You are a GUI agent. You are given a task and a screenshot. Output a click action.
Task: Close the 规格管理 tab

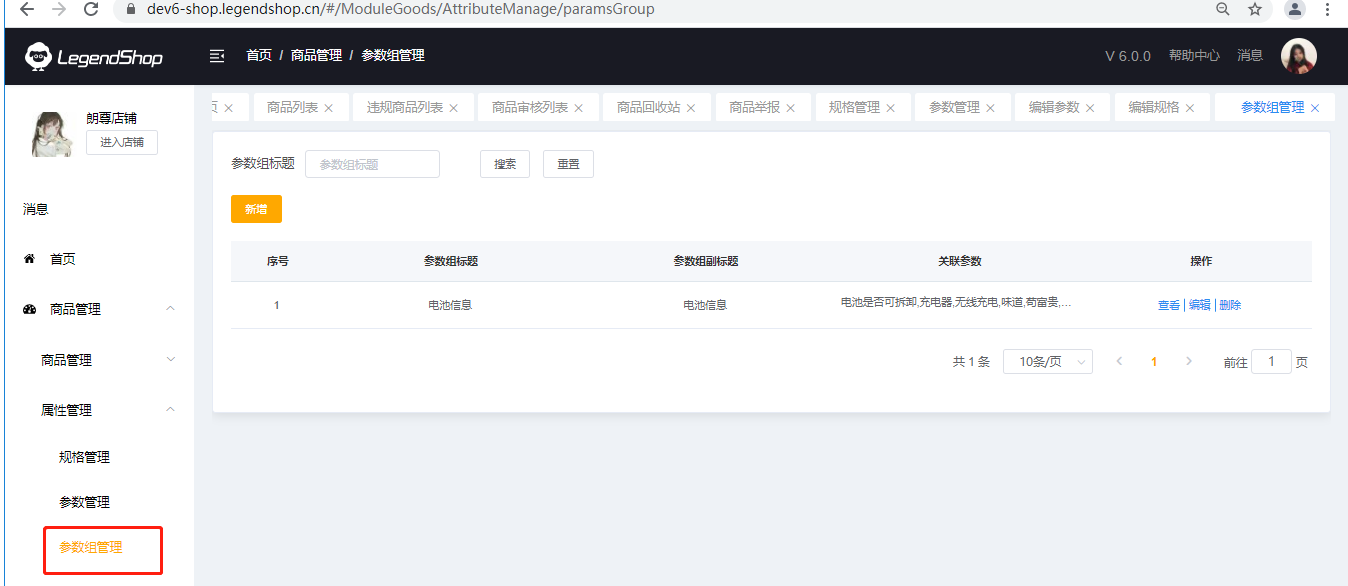pos(891,108)
